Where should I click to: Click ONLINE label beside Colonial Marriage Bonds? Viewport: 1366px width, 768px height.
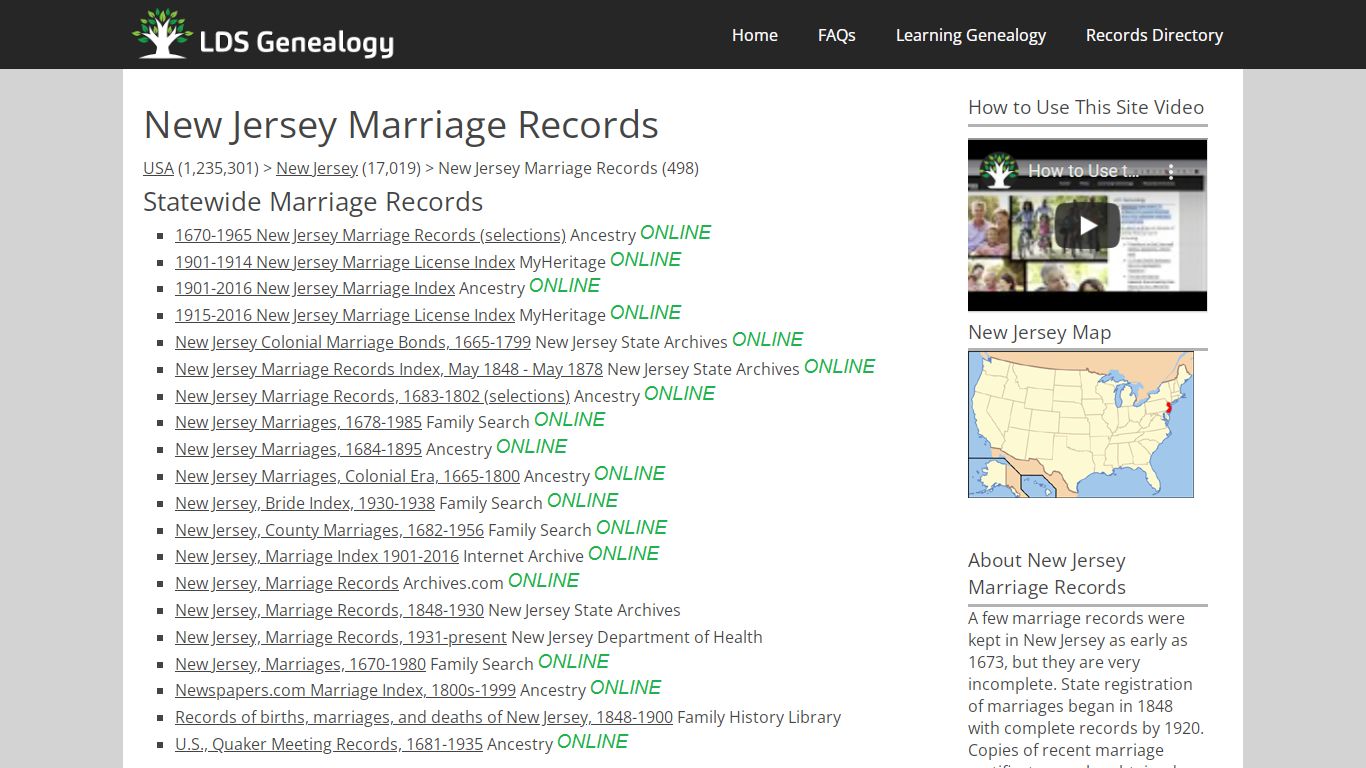click(x=768, y=340)
